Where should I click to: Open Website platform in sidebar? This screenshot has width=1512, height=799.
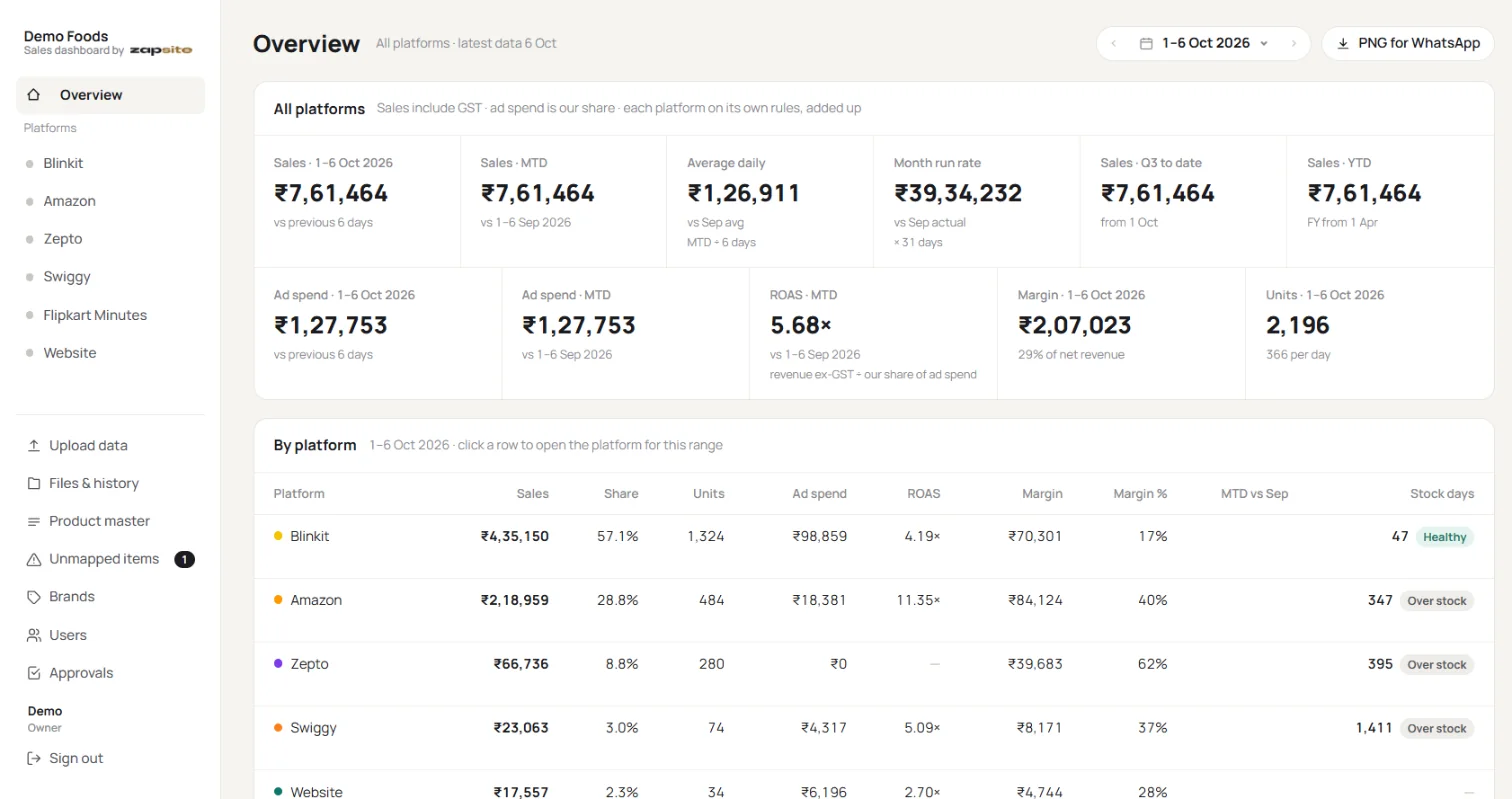point(110,353)
